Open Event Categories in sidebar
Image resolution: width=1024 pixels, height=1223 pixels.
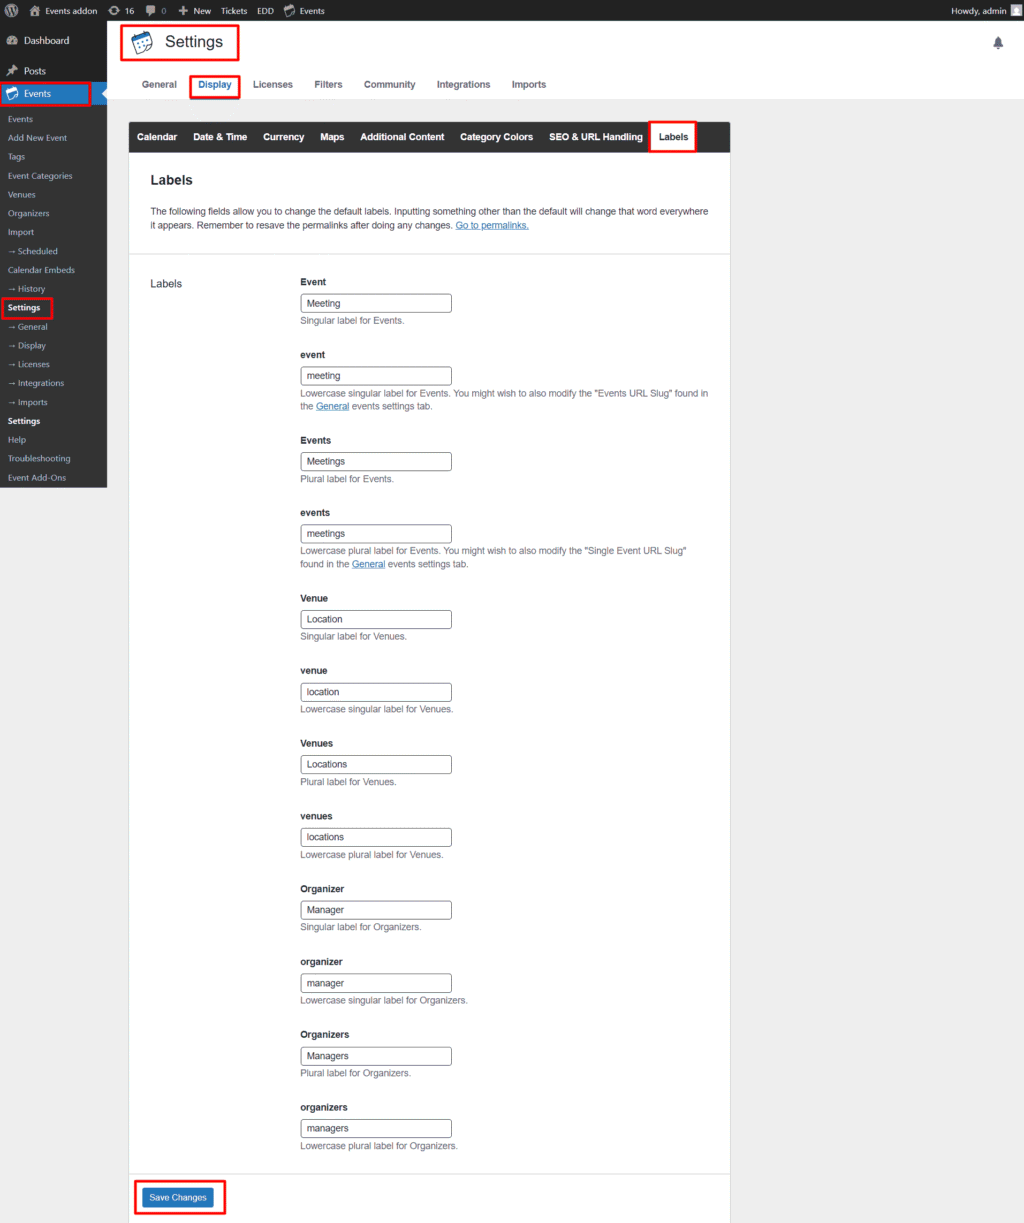click(40, 176)
